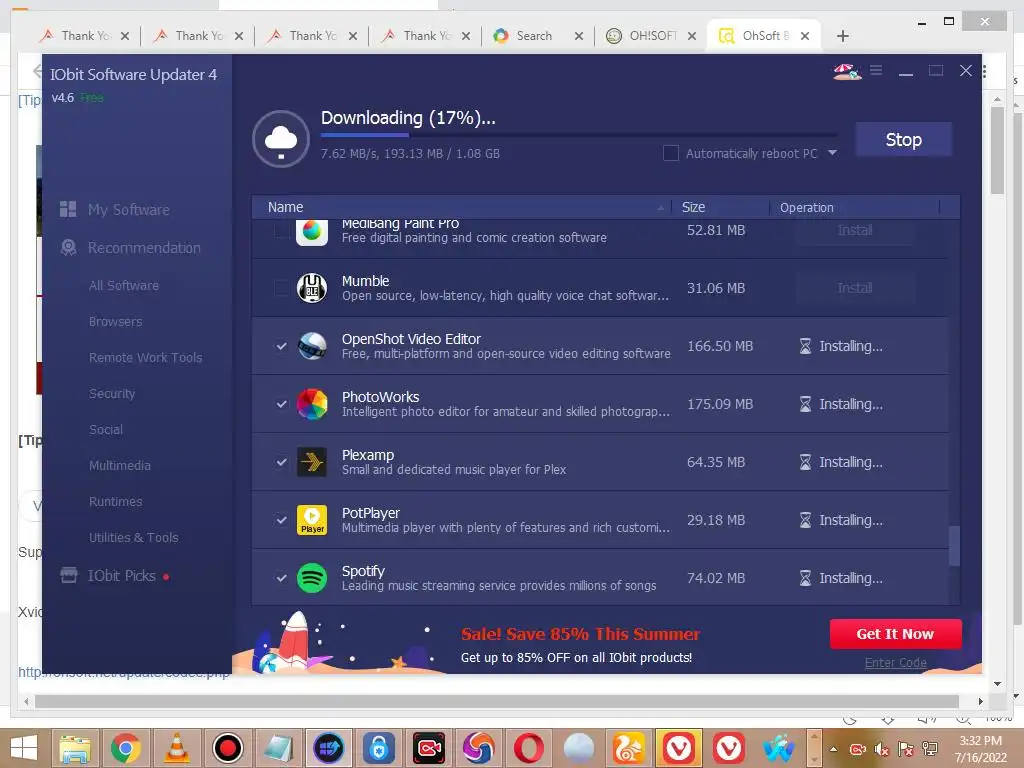Click the PotPlayer yellow icon
The width and height of the screenshot is (1024, 768).
pos(312,520)
